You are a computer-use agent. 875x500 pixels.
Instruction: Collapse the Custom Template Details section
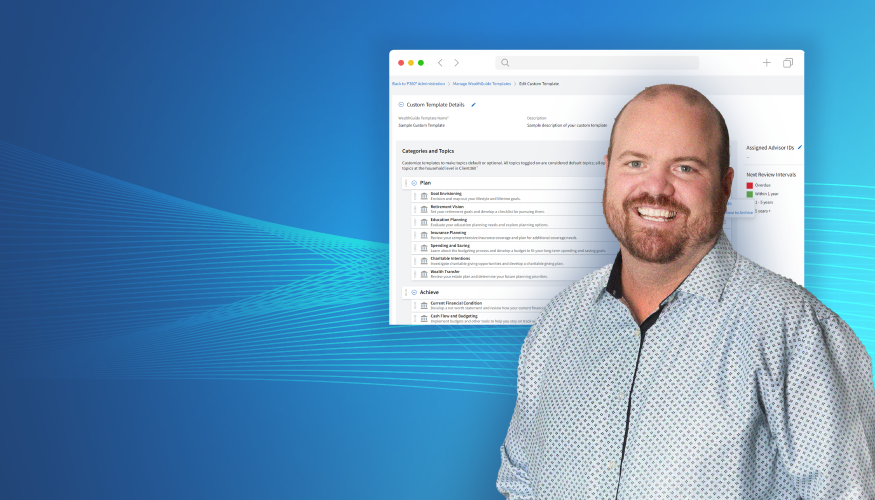(401, 104)
